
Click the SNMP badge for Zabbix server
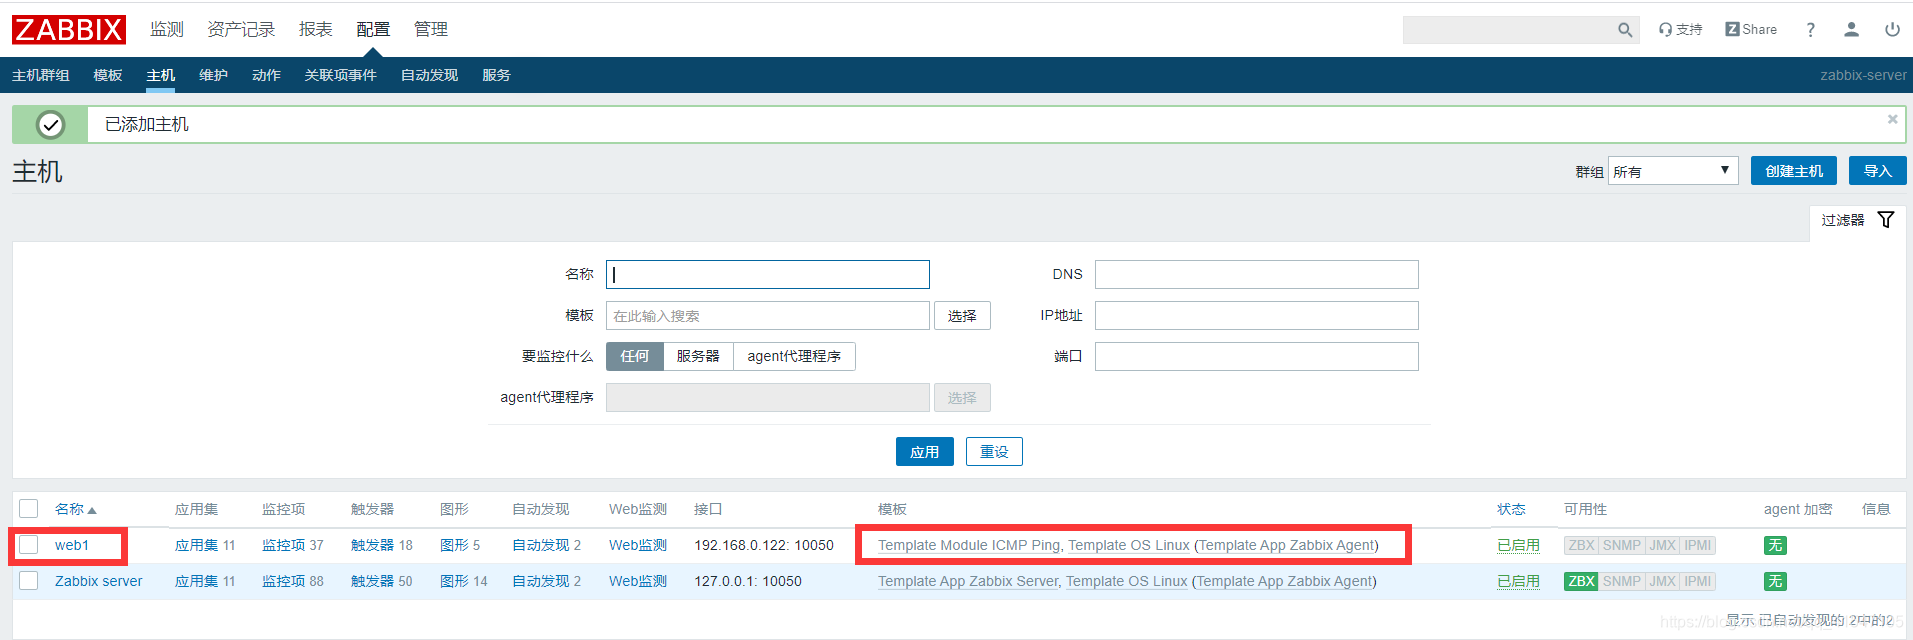(1621, 581)
